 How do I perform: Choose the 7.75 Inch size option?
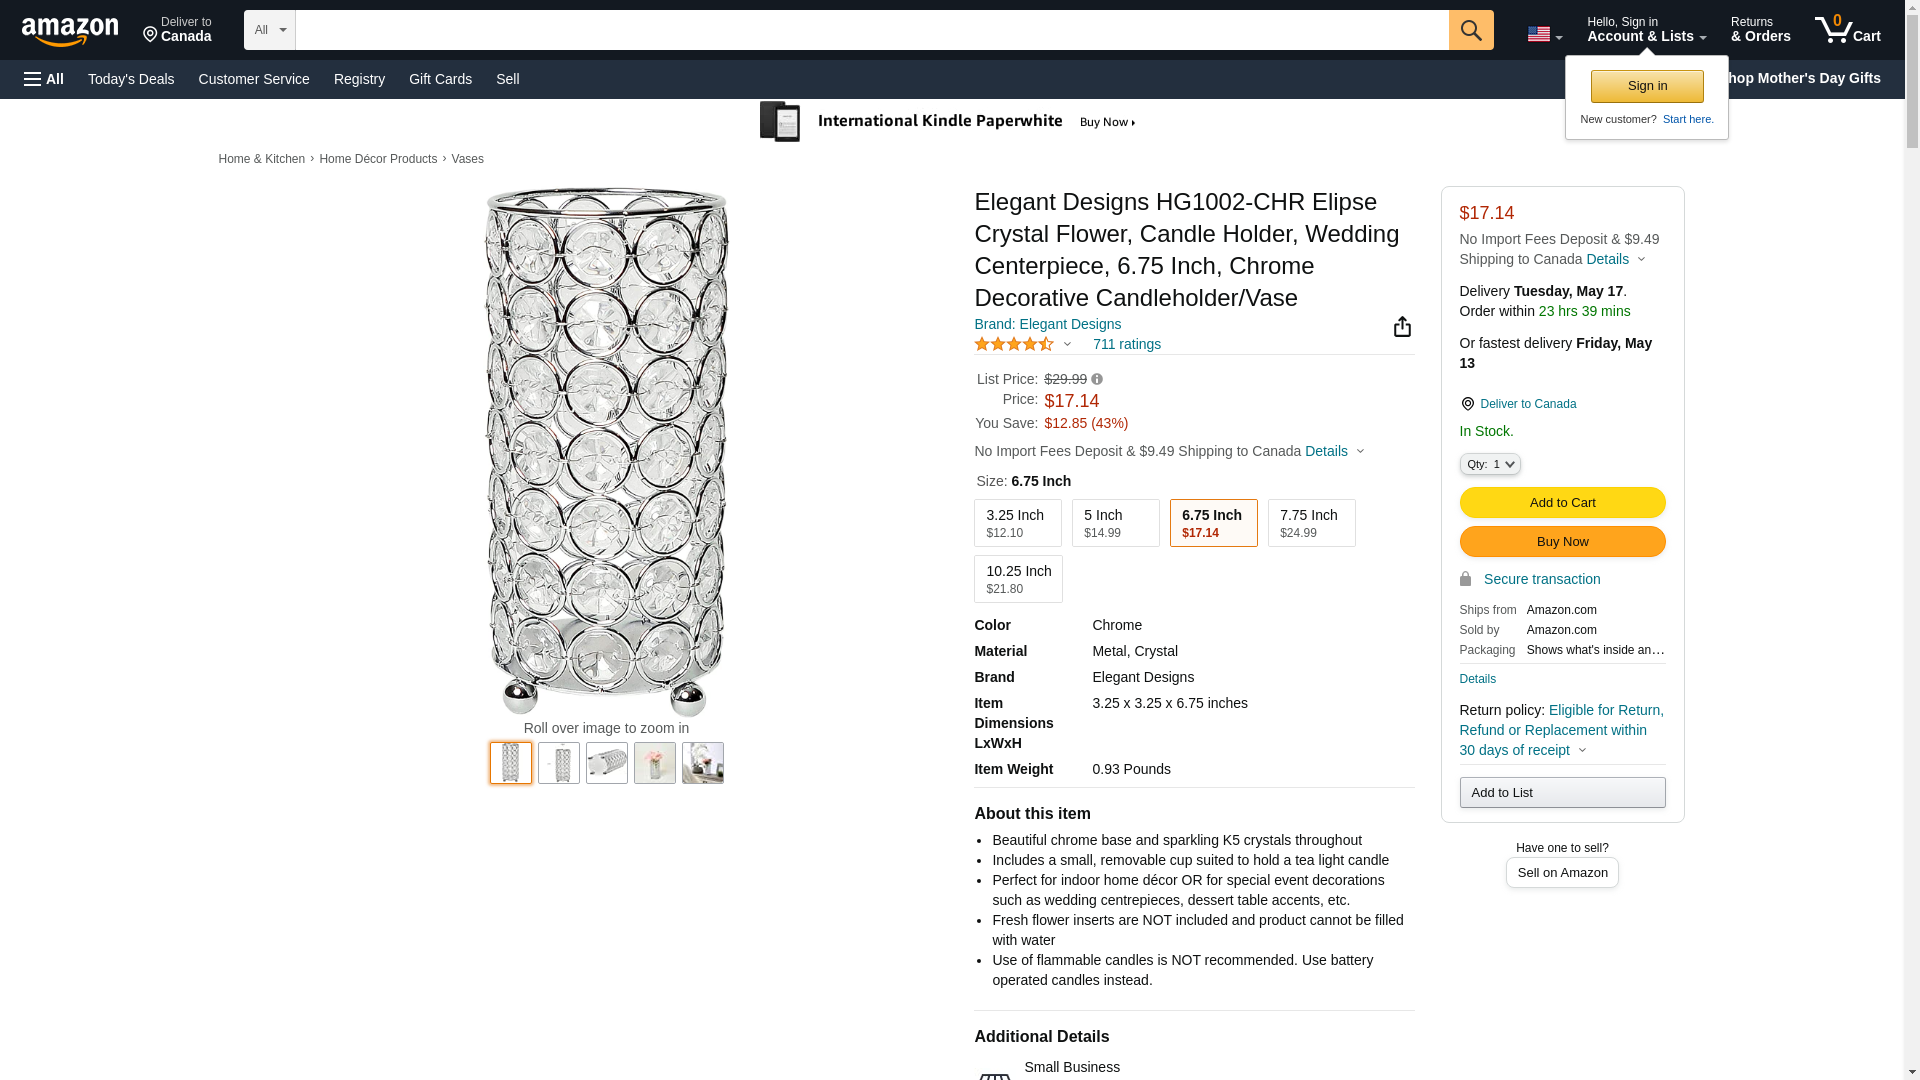[x=1311, y=523]
